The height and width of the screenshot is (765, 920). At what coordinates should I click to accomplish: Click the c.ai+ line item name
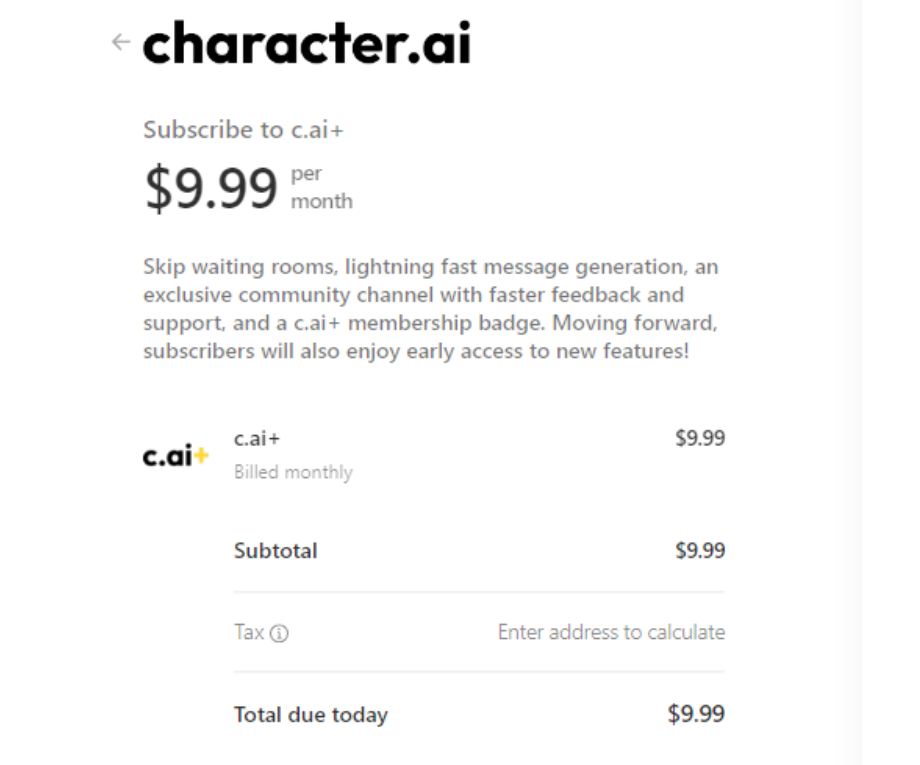pyautogui.click(x=257, y=438)
